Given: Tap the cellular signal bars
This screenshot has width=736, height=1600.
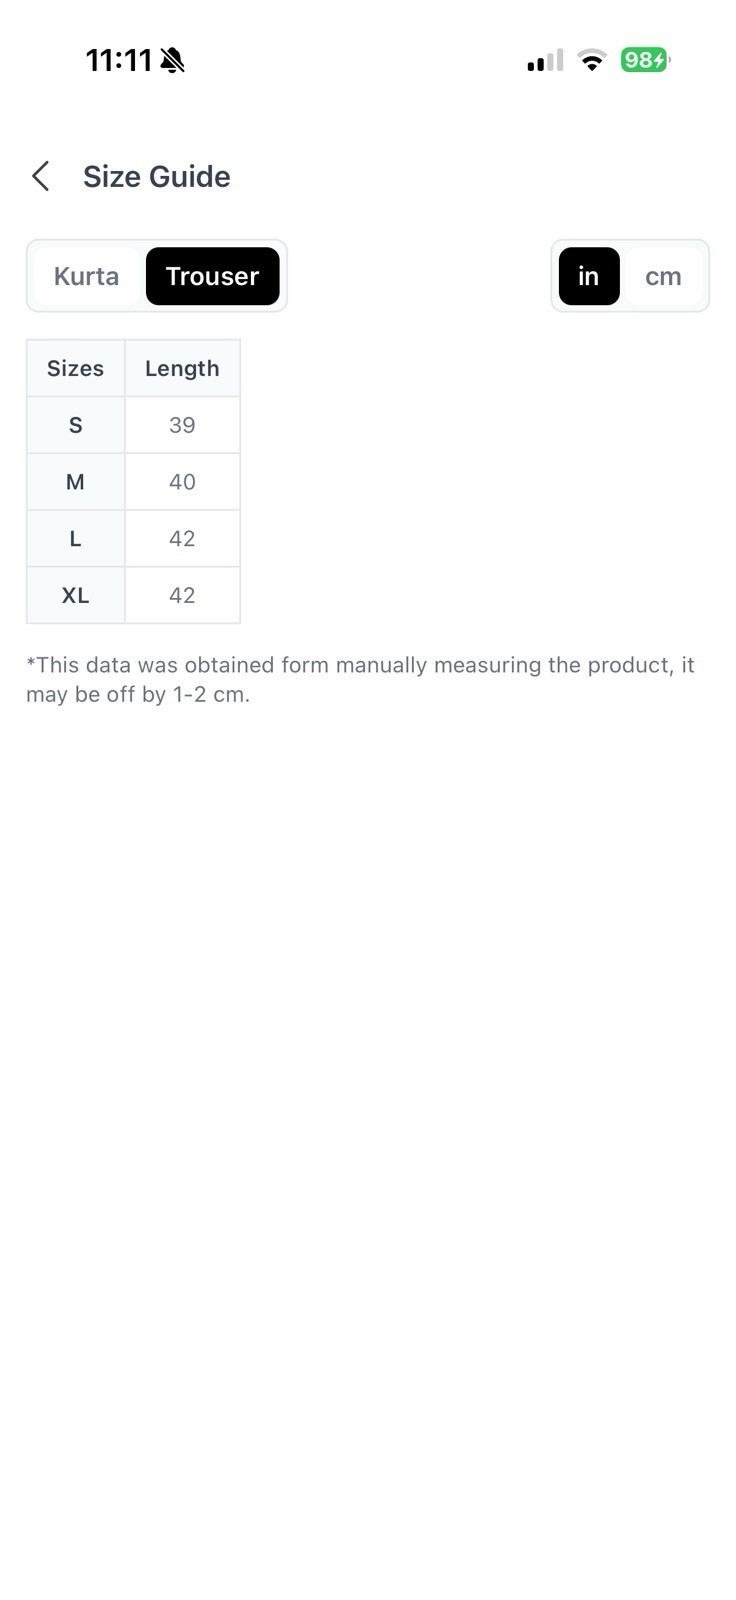Looking at the screenshot, I should tap(545, 61).
